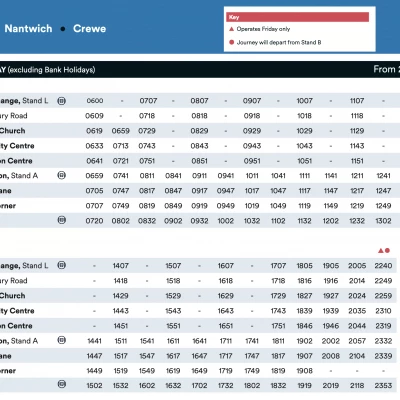This screenshot has height=400, width=400.
Task: Click the 'Stand A' stop label in the 1441 row
Action: (24, 341)
